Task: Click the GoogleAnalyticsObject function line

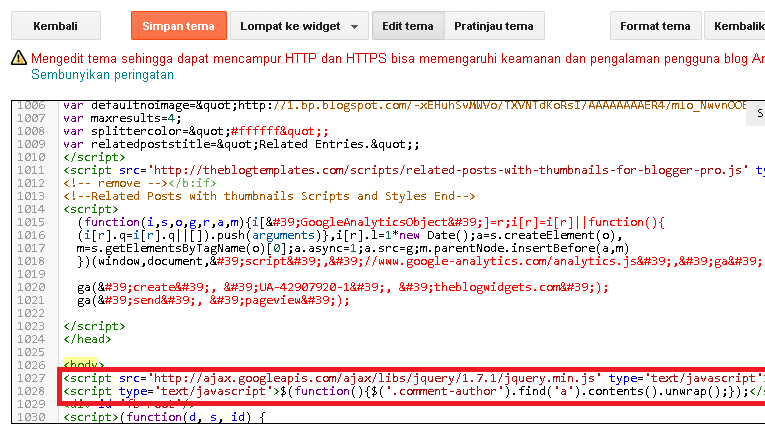Action: 371,222
